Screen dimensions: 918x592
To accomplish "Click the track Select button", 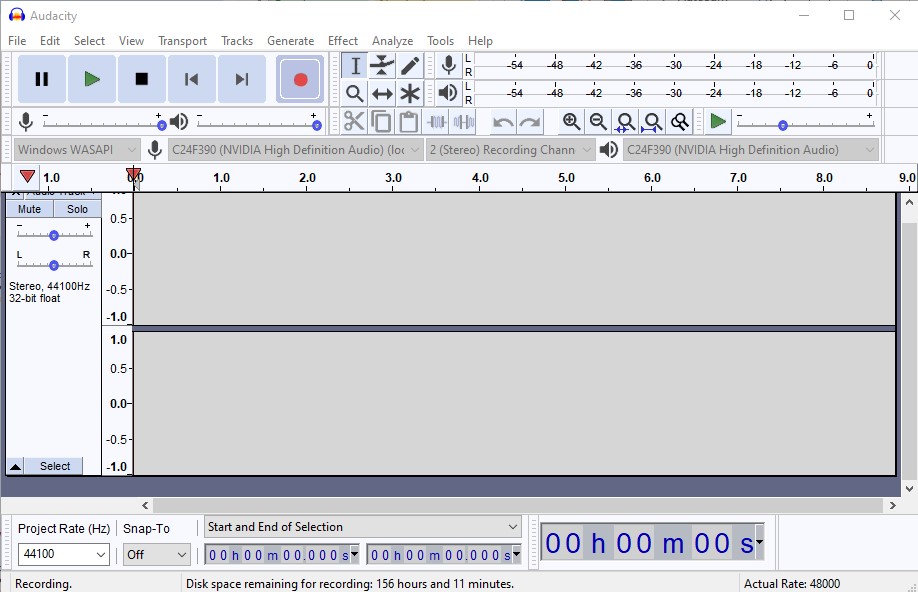I will [x=54, y=466].
